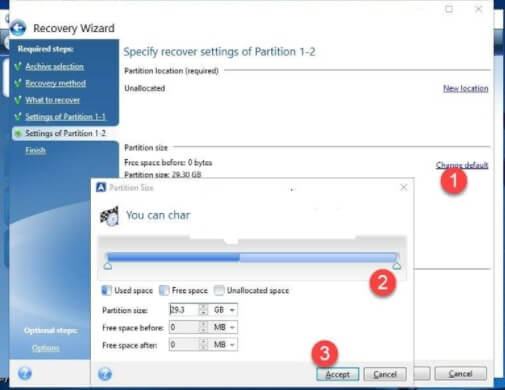This screenshot has width=505, height=390.
Task: Open the Recovery method step
Action: [x=56, y=83]
